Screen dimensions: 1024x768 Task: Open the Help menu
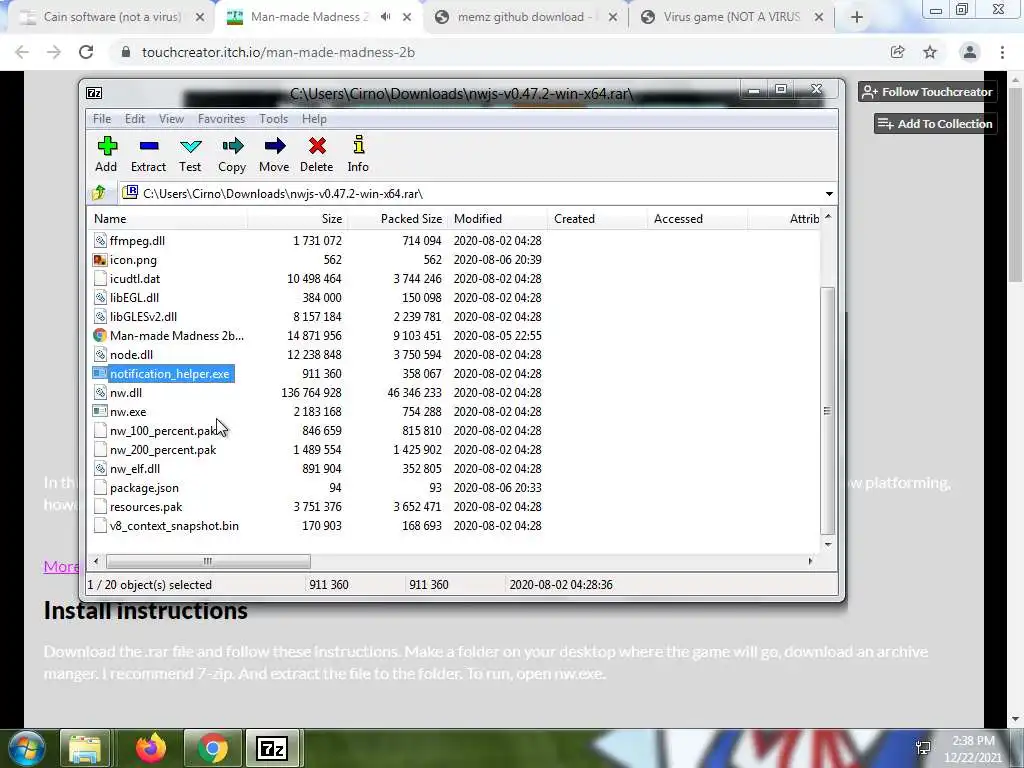point(314,119)
